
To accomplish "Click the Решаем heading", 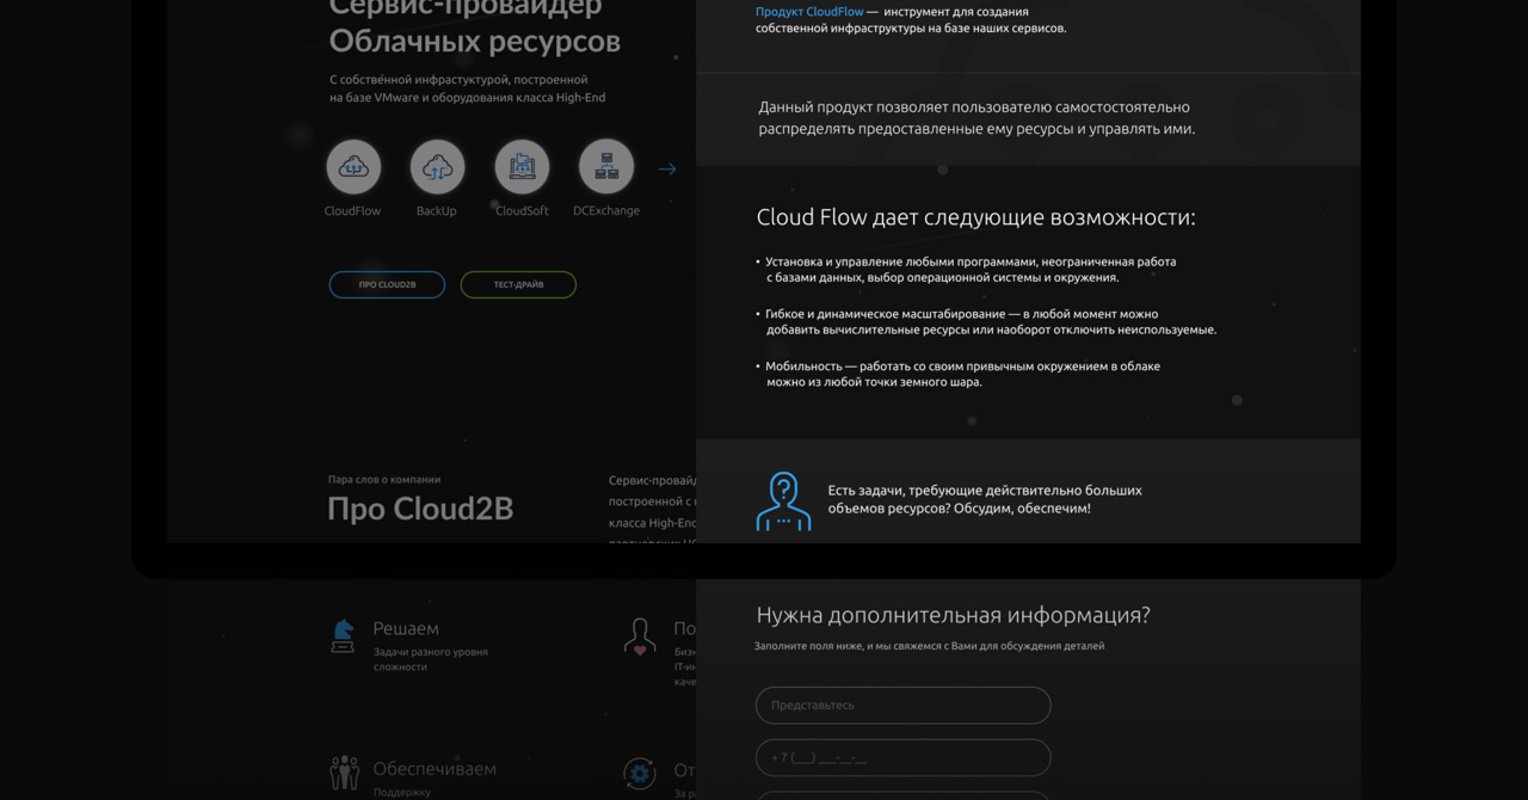I will [x=406, y=628].
